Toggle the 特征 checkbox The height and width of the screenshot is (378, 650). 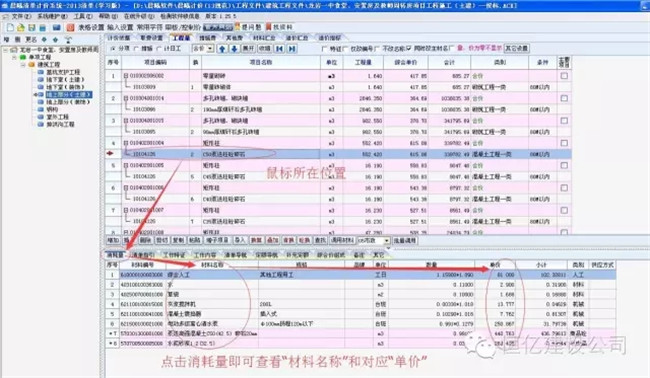[324, 48]
